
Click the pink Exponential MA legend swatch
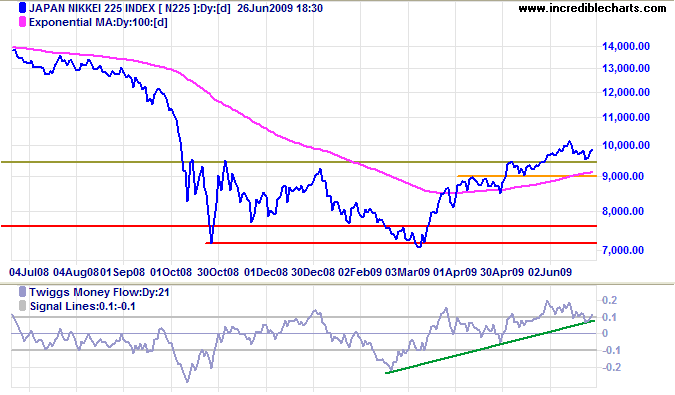tap(22, 22)
